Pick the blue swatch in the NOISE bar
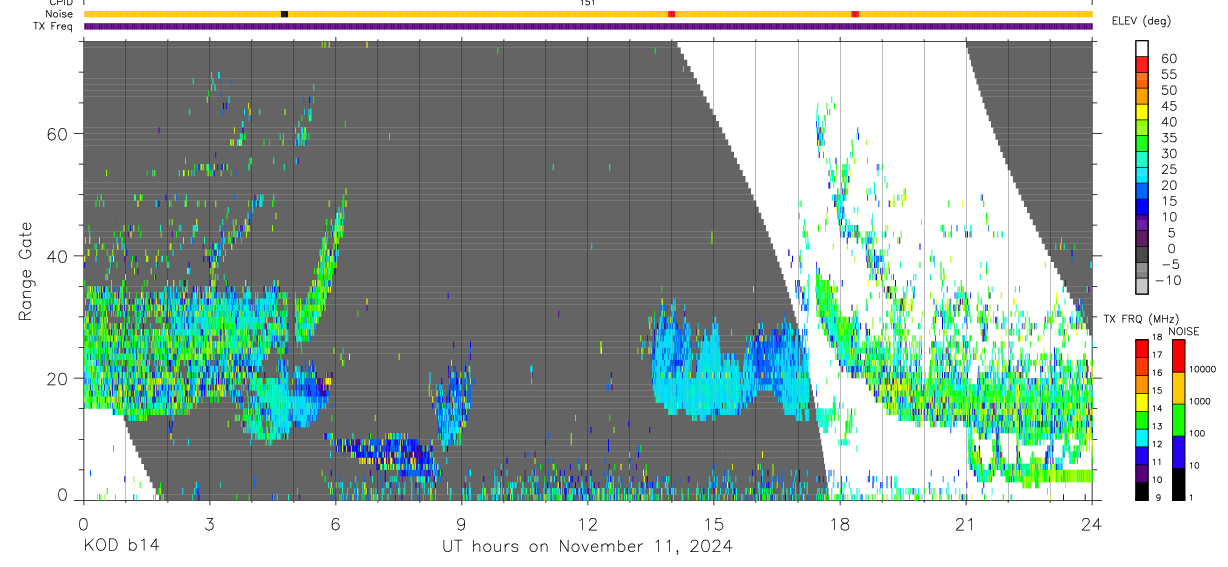Viewport: 1228px width, 567px height. coord(1179,451)
